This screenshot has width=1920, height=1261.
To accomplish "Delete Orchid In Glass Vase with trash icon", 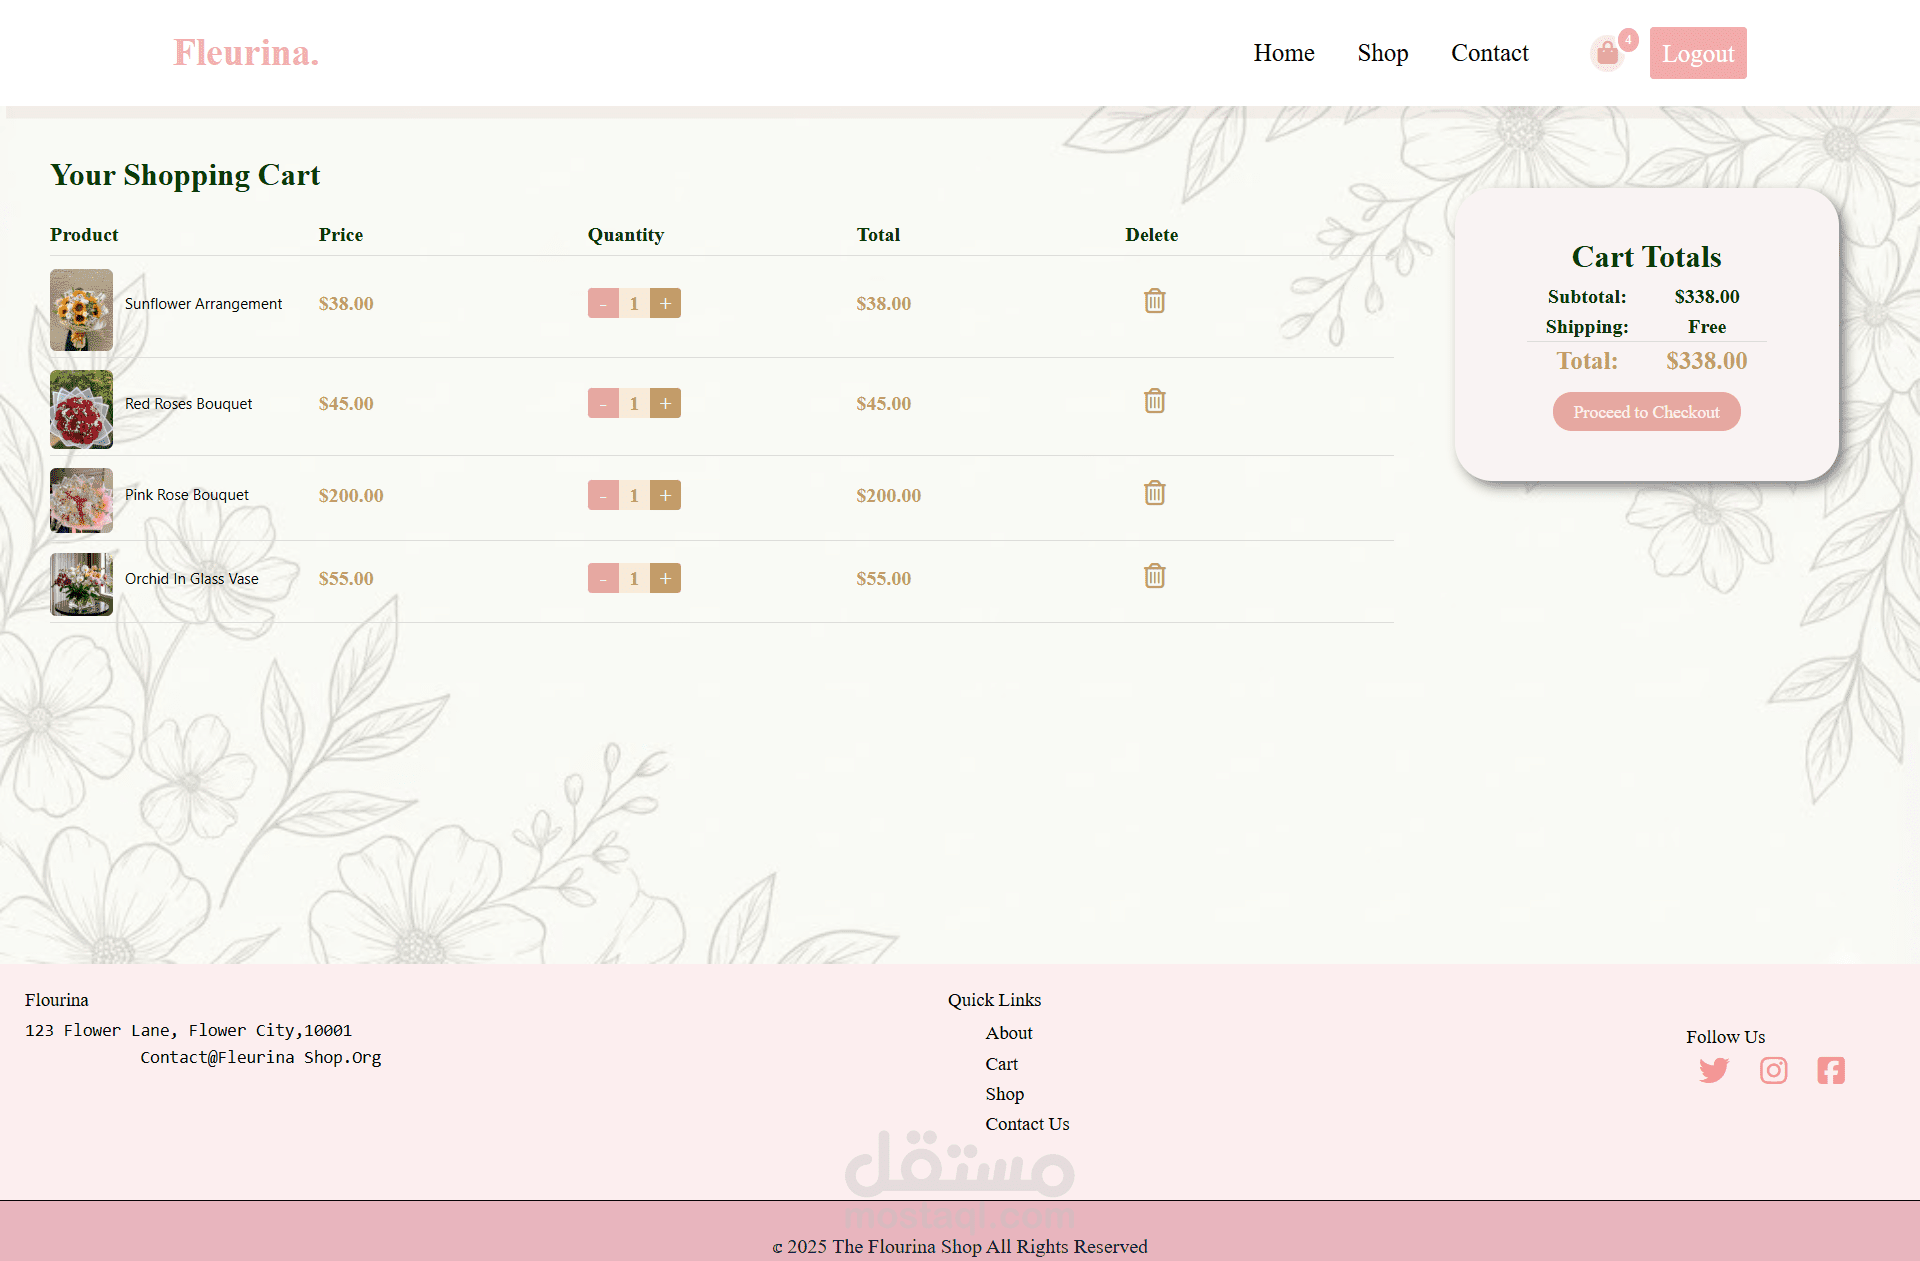I will coord(1154,576).
